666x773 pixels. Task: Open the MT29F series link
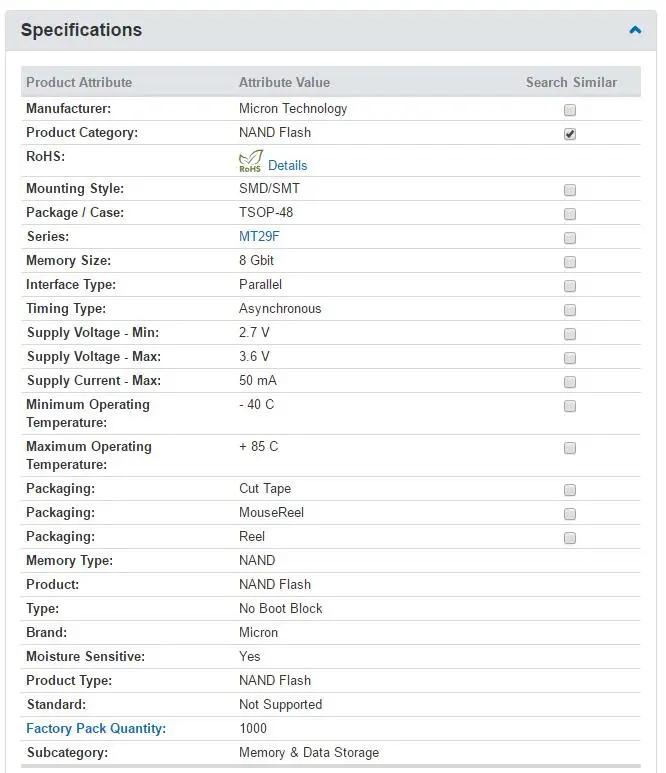[x=259, y=237]
